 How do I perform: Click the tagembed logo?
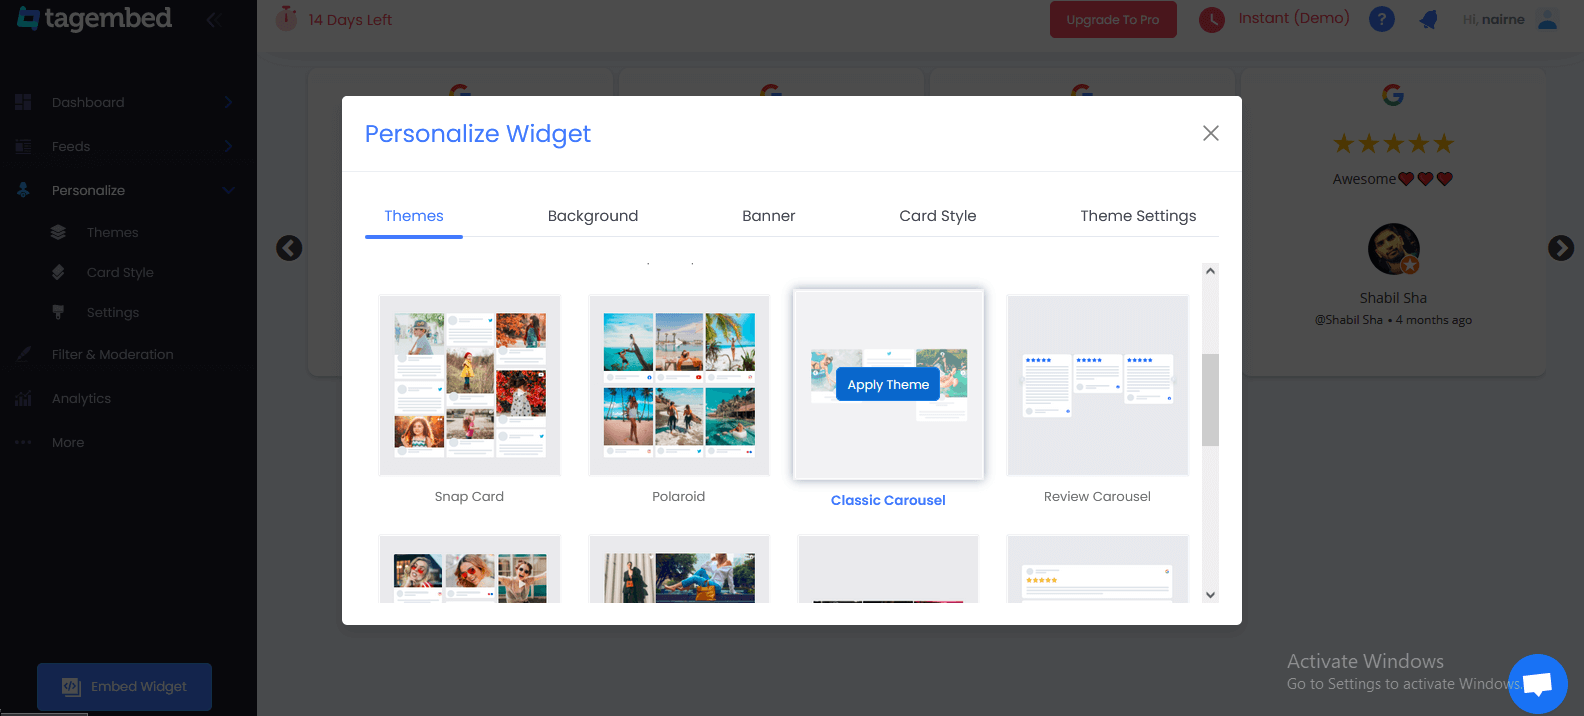click(95, 19)
